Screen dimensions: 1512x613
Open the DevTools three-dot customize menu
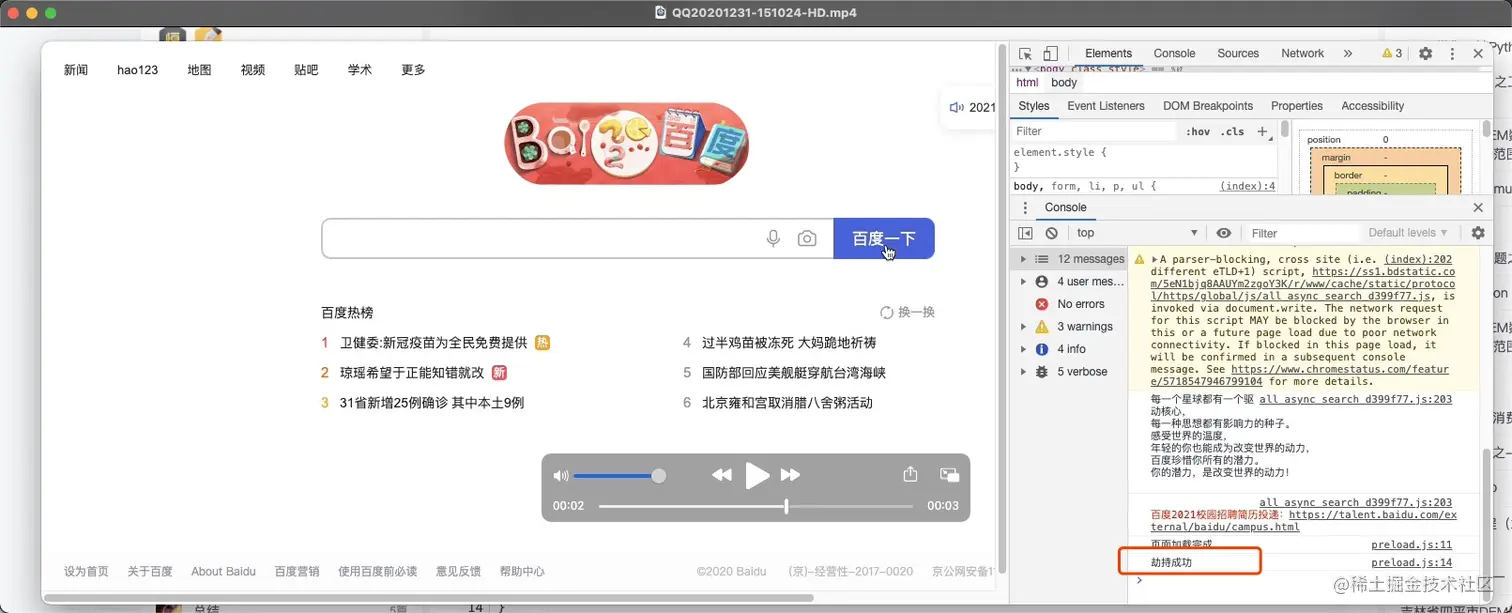click(1452, 54)
